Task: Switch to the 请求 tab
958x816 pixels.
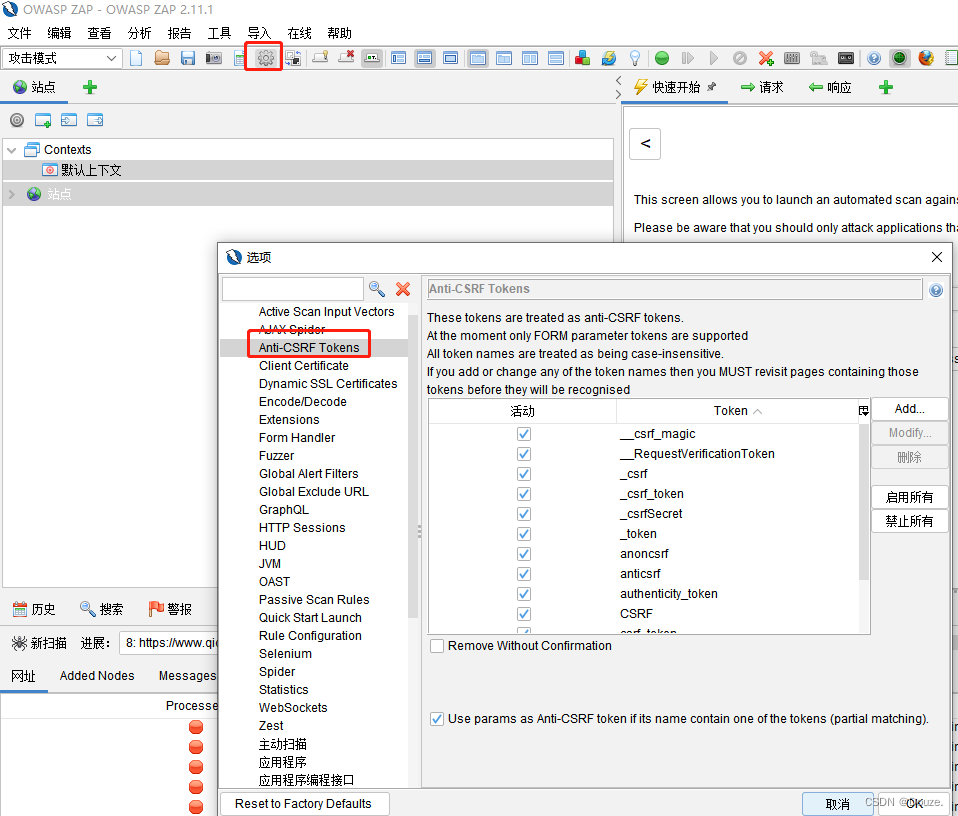Action: (762, 87)
